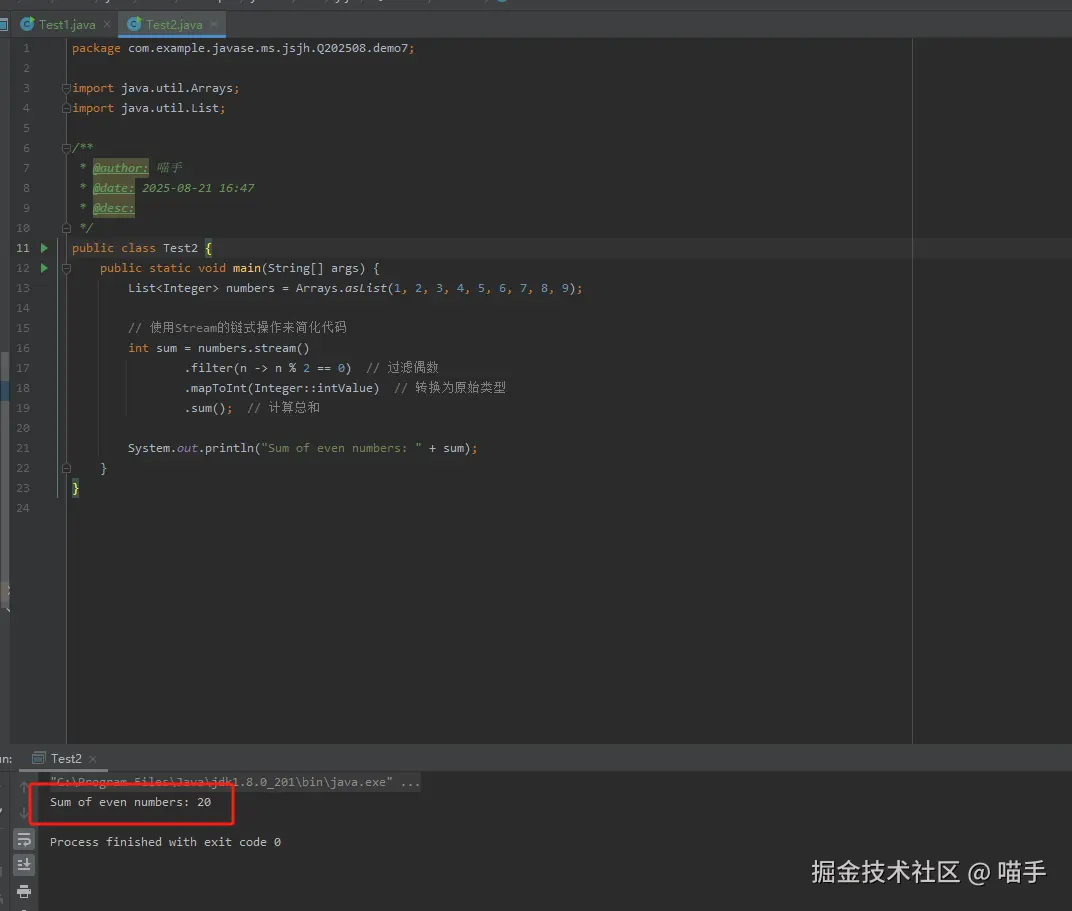Image resolution: width=1072 pixels, height=911 pixels.
Task: Close the Test1.java tab
Action: click(107, 24)
